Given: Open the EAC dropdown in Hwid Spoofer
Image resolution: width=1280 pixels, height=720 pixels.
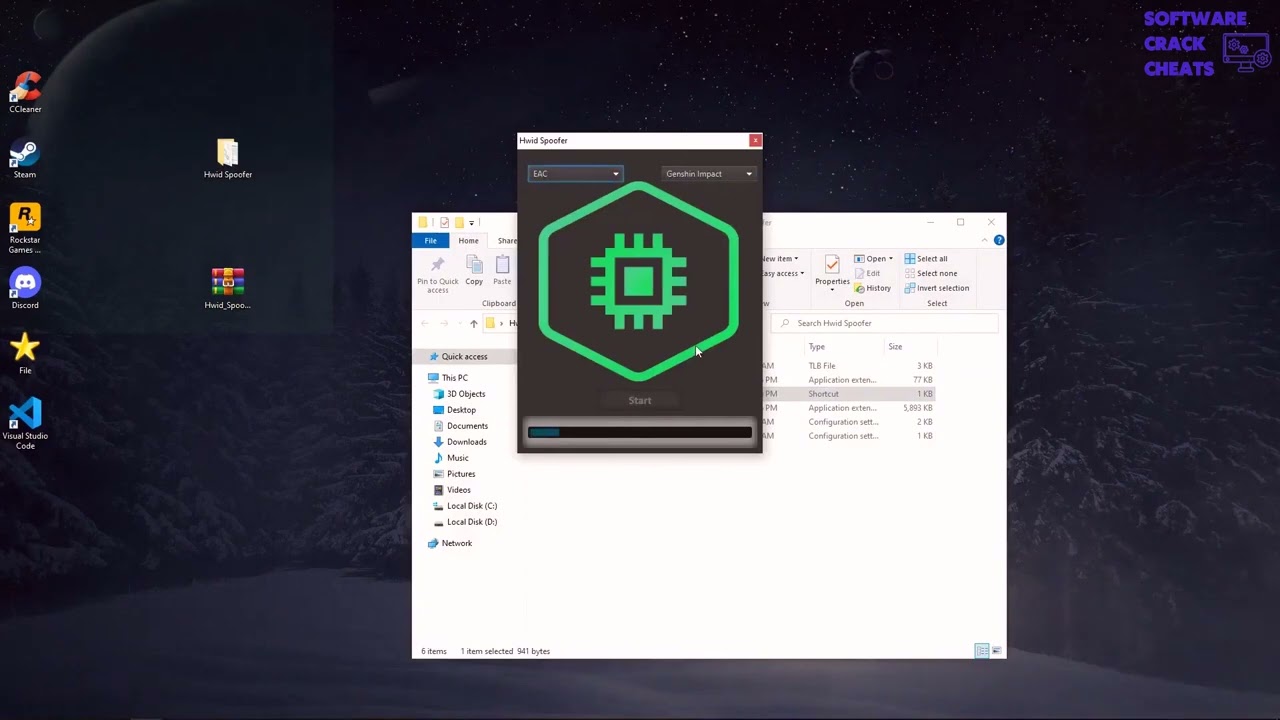Looking at the screenshot, I should point(575,174).
